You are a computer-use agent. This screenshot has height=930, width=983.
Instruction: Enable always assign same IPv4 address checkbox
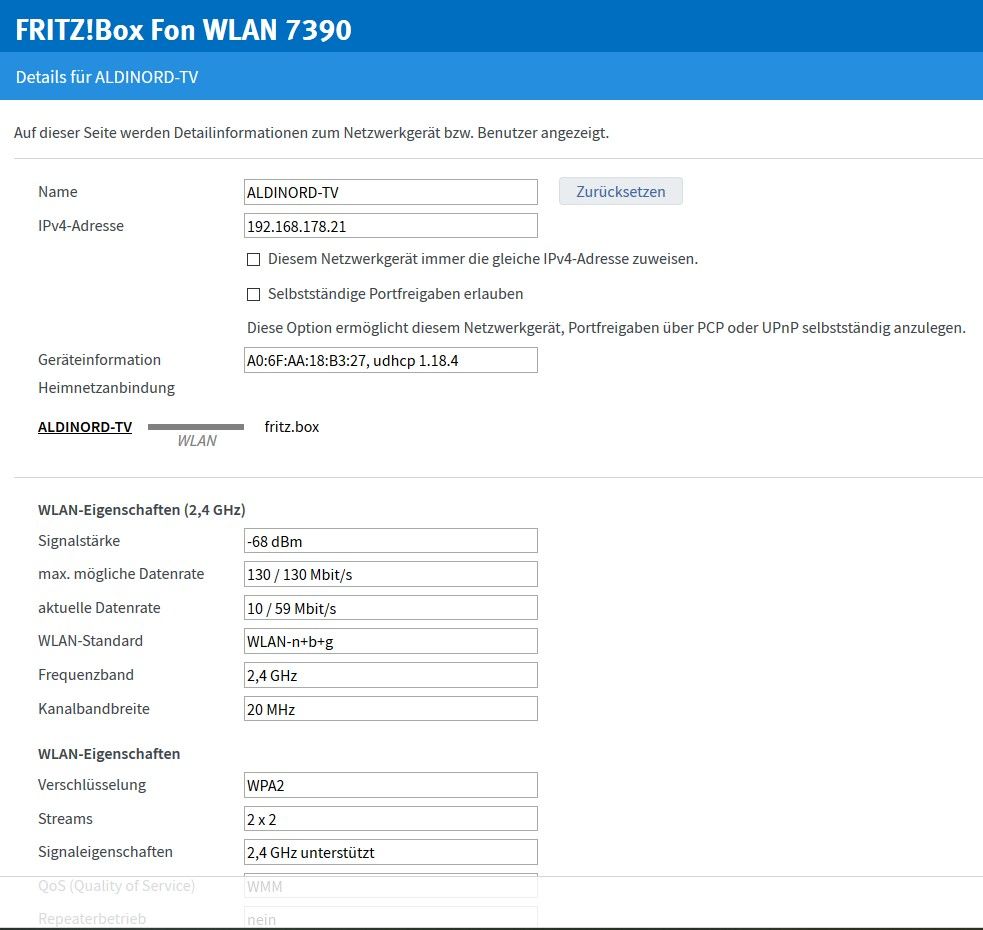click(x=253, y=260)
